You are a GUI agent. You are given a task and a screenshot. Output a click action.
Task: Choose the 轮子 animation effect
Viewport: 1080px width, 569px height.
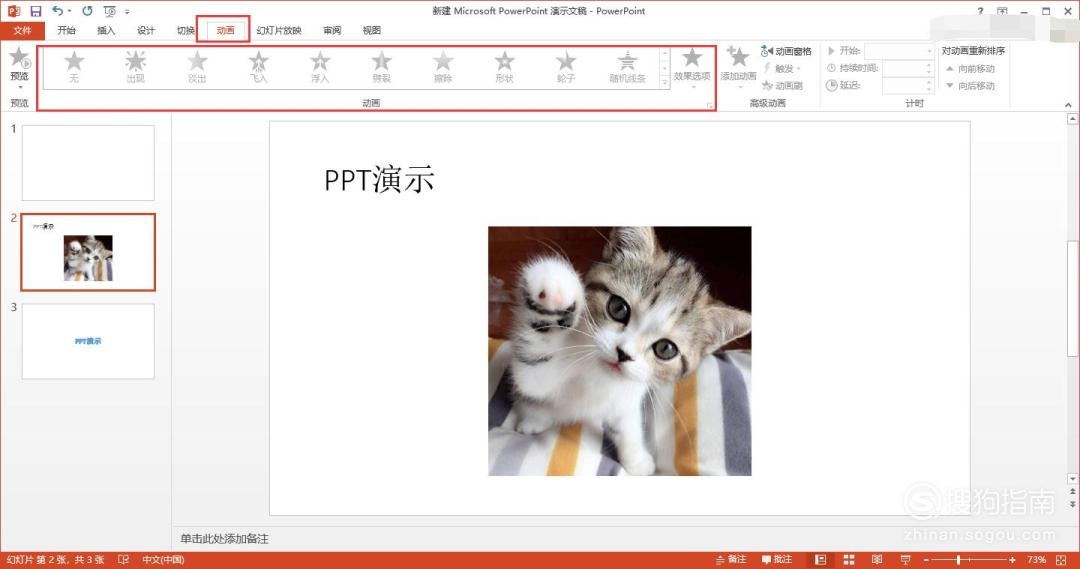point(565,67)
